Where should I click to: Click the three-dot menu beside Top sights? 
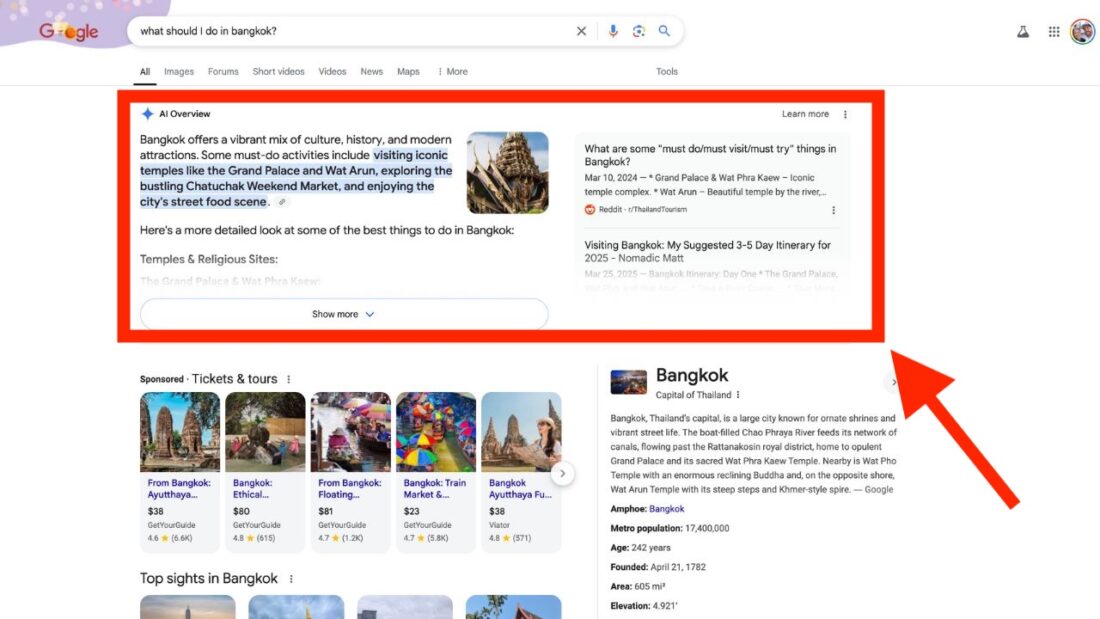click(x=289, y=578)
